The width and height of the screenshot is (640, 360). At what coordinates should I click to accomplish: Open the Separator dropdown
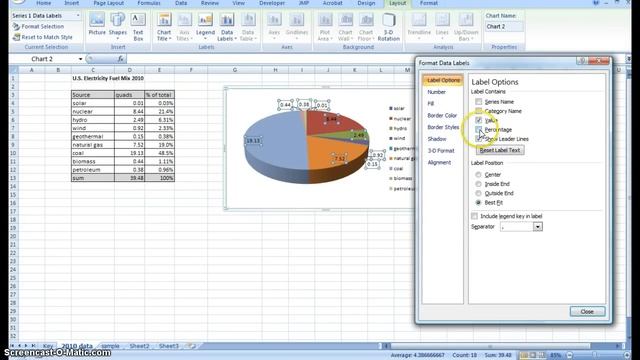tap(538, 227)
